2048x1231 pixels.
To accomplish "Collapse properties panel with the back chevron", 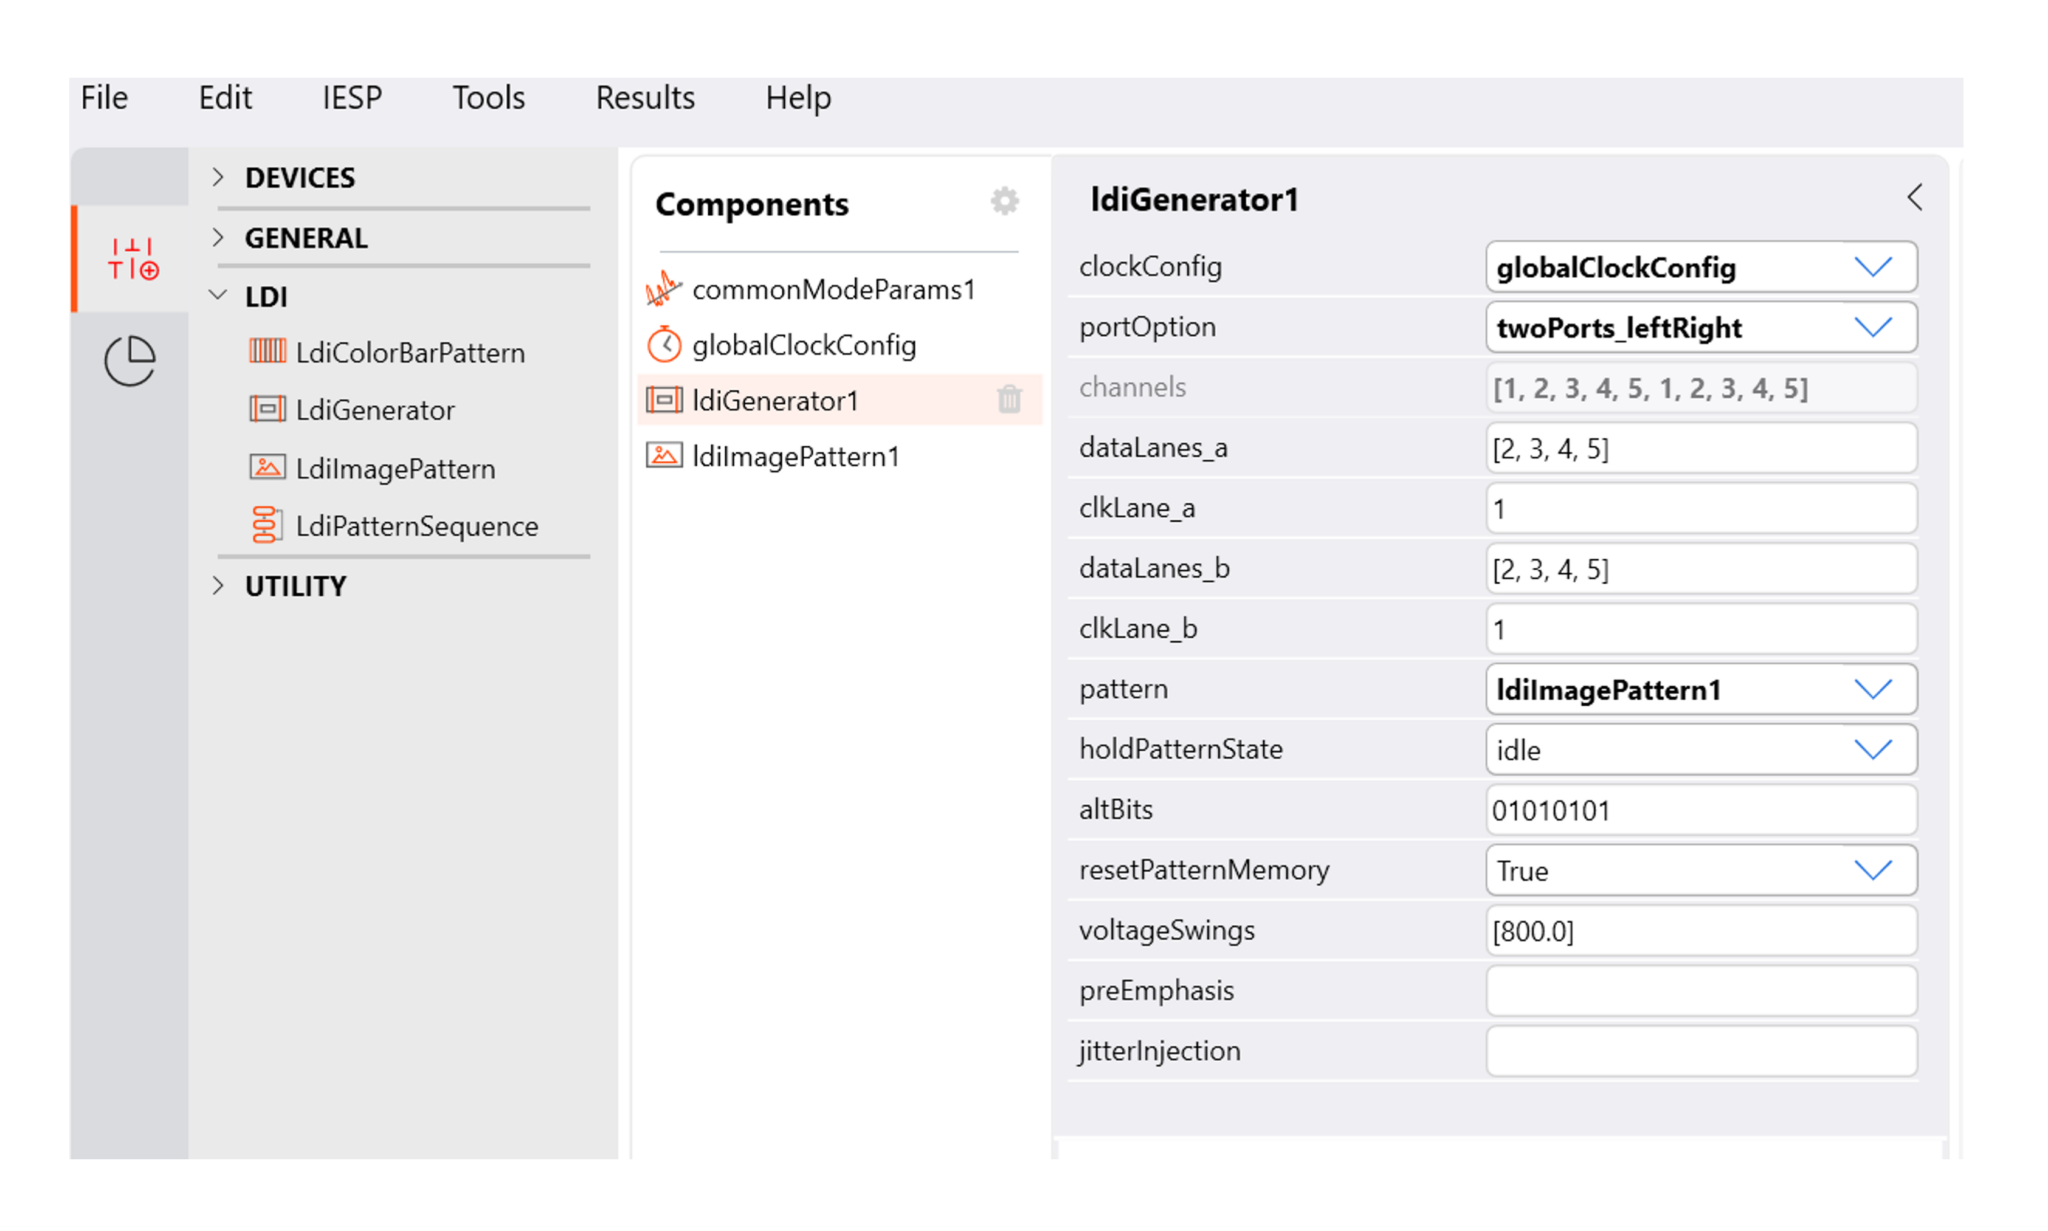I will [1914, 198].
